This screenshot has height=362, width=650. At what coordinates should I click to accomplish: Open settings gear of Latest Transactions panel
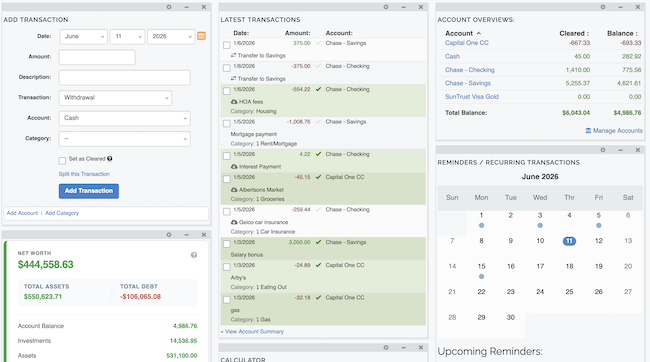click(x=386, y=7)
